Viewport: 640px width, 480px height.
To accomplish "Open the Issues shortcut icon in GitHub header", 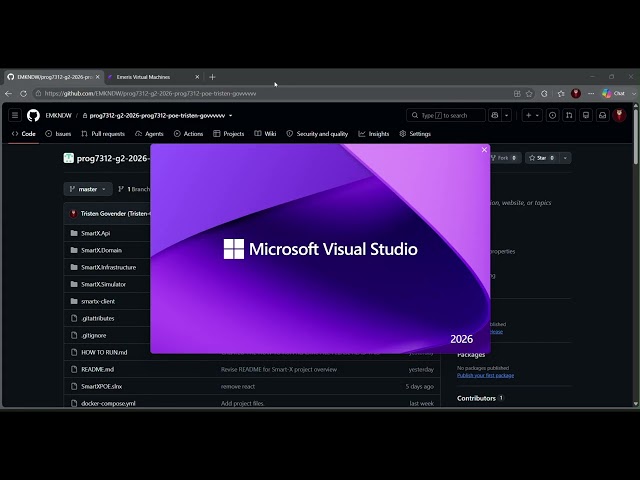I will (x=552, y=116).
